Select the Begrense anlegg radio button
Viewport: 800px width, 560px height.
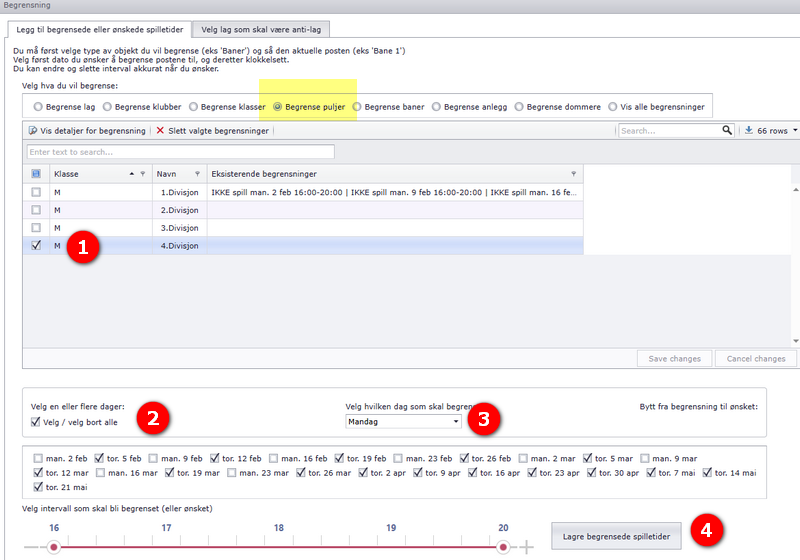point(436,107)
